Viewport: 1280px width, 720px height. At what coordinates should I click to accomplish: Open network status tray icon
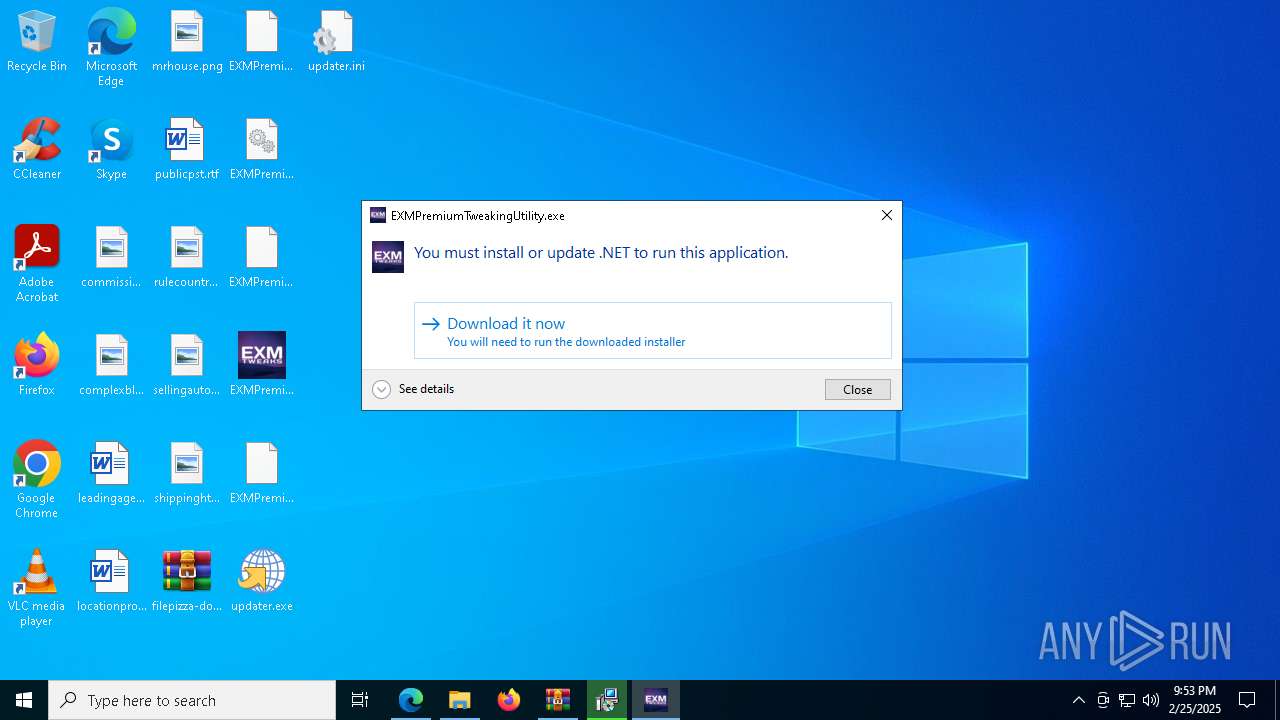1127,700
